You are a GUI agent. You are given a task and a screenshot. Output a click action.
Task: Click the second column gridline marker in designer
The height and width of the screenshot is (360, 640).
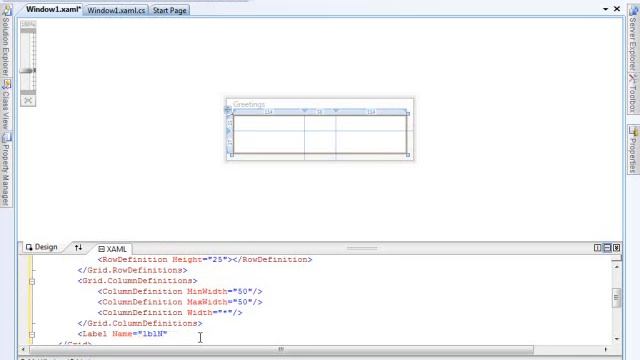336,111
